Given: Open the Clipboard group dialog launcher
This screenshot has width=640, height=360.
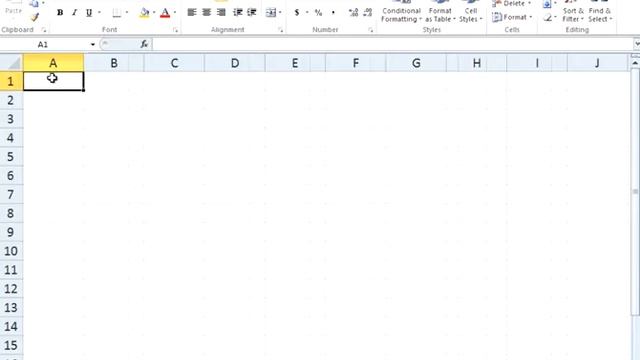Looking at the screenshot, I should pyautogui.click(x=44, y=30).
